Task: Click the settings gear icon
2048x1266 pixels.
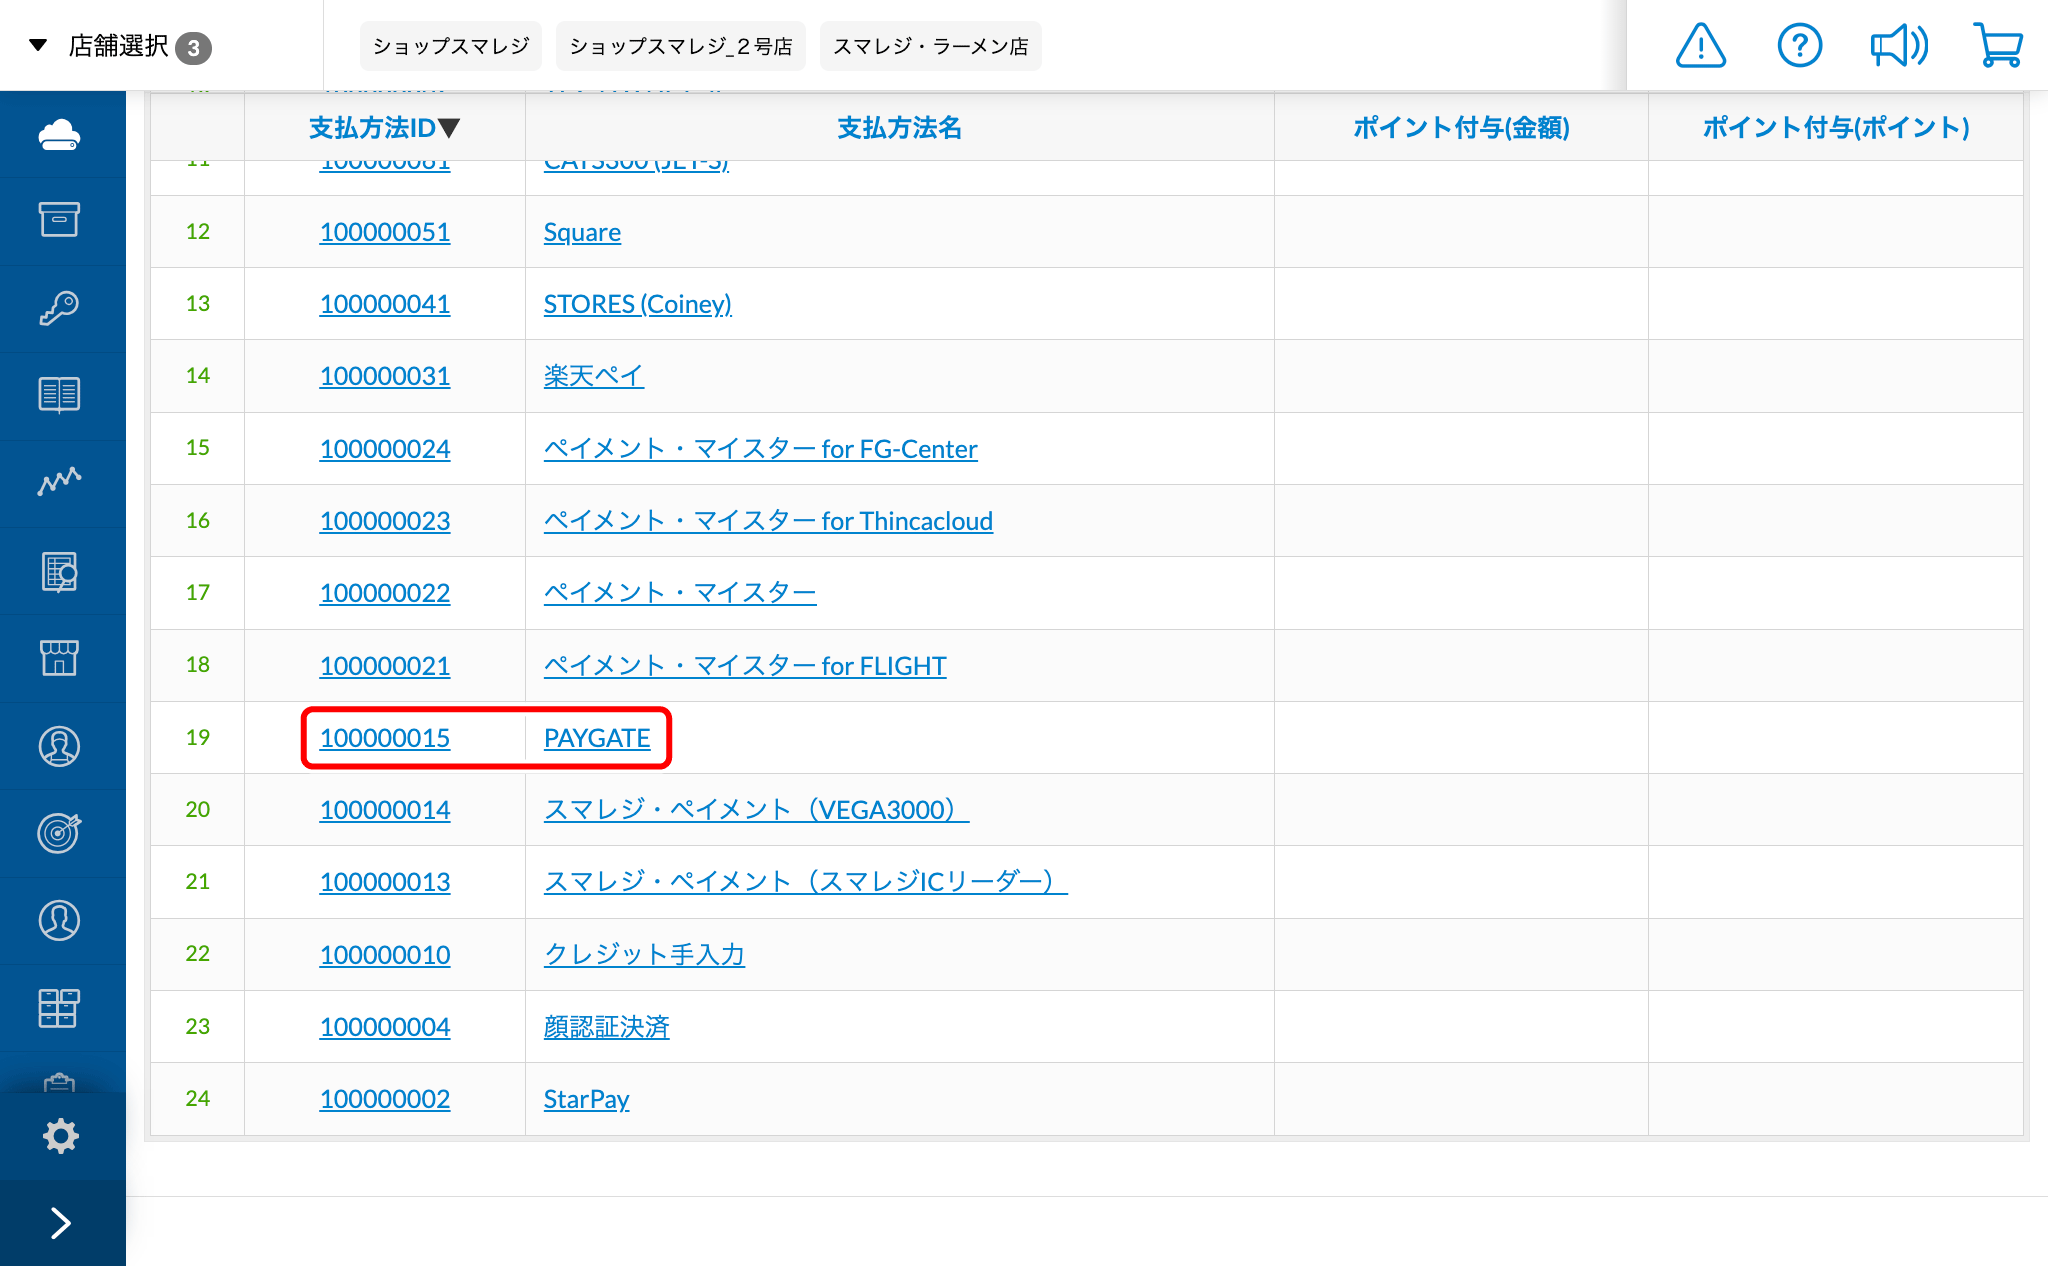Action: point(60,1136)
